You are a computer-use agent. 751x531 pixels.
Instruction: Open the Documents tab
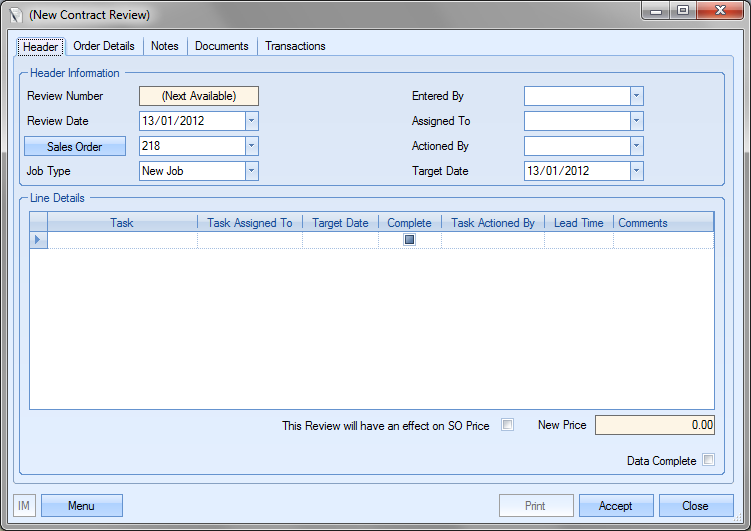point(222,46)
